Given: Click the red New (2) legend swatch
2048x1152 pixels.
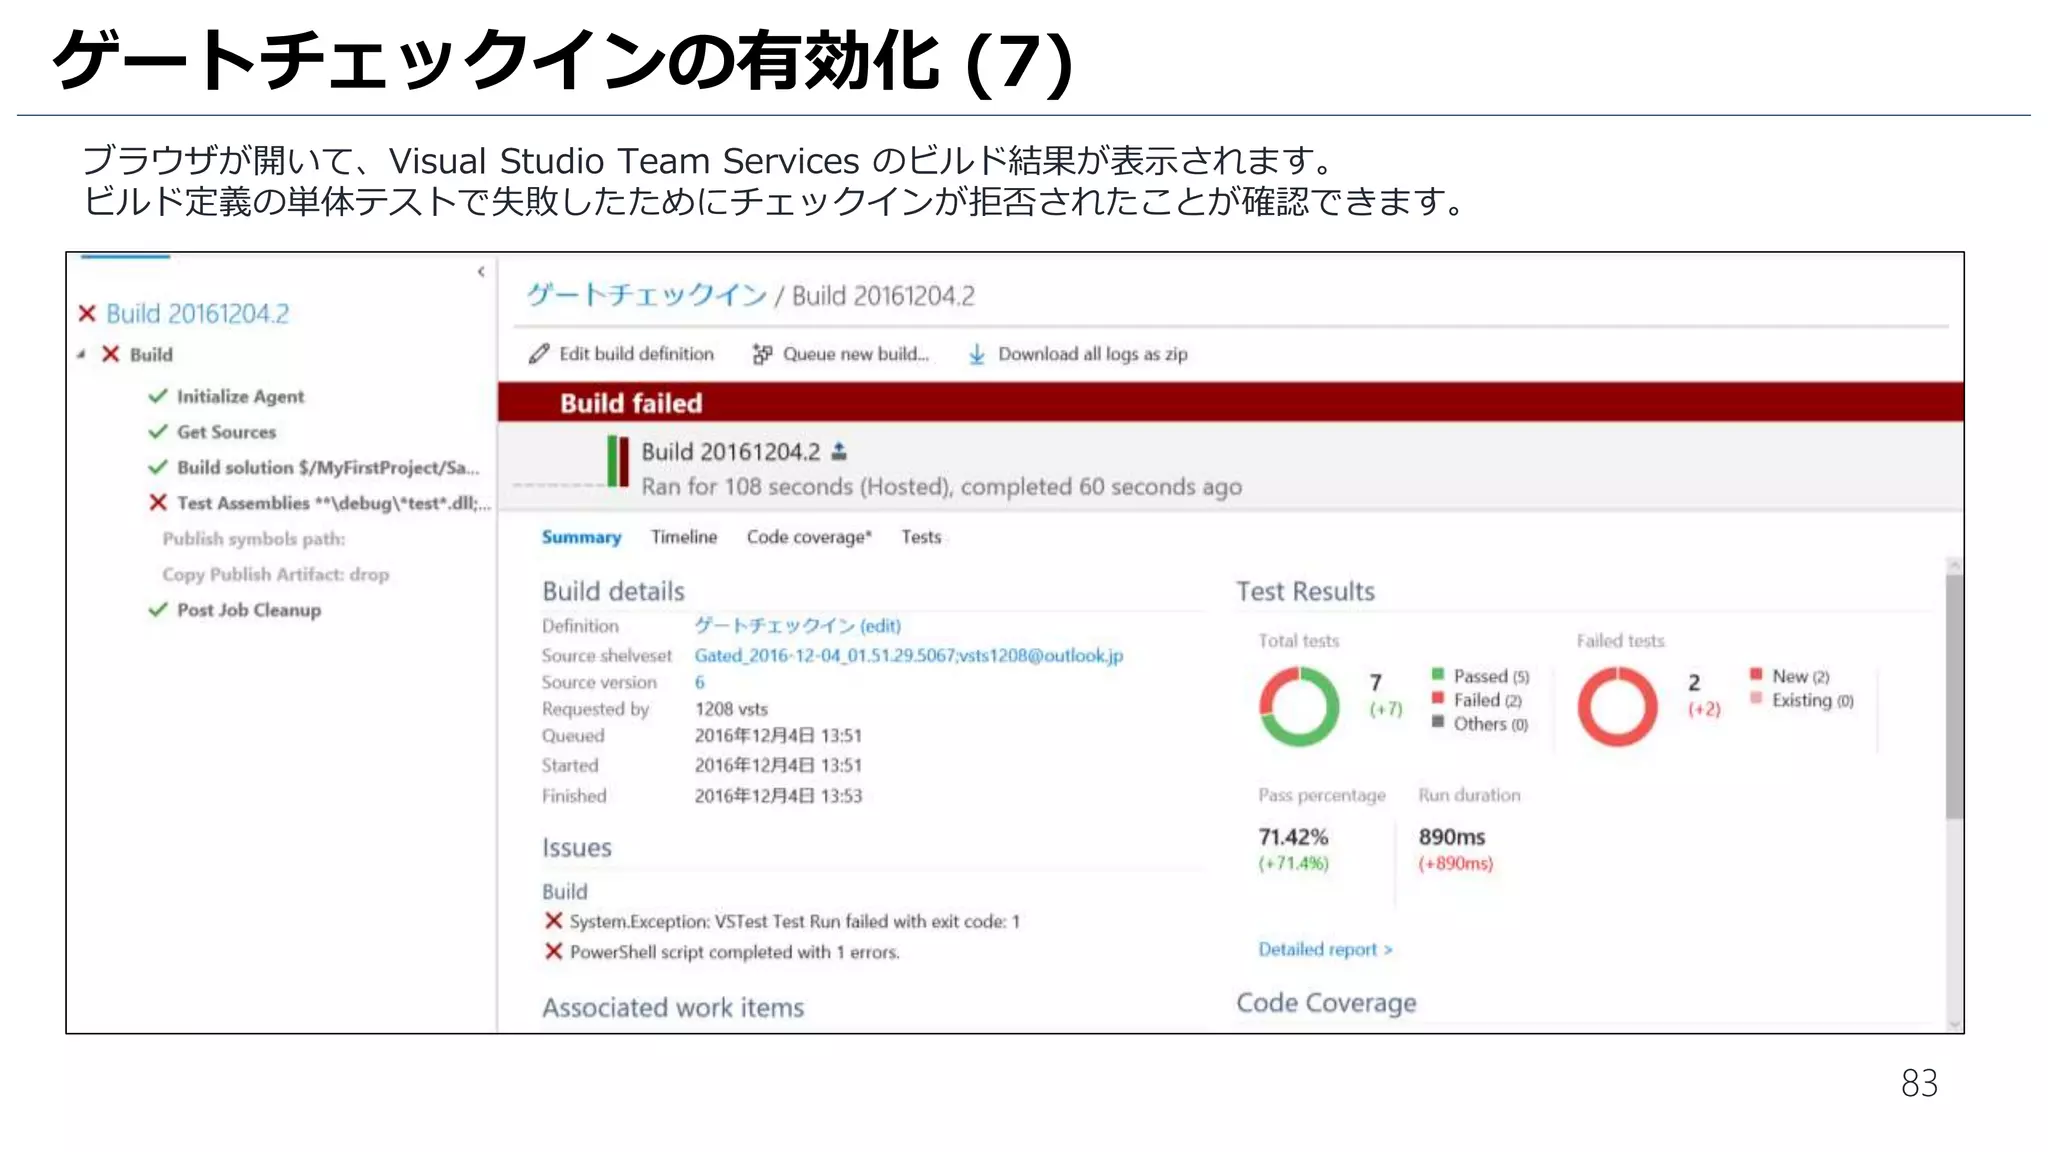Looking at the screenshot, I should [1756, 674].
